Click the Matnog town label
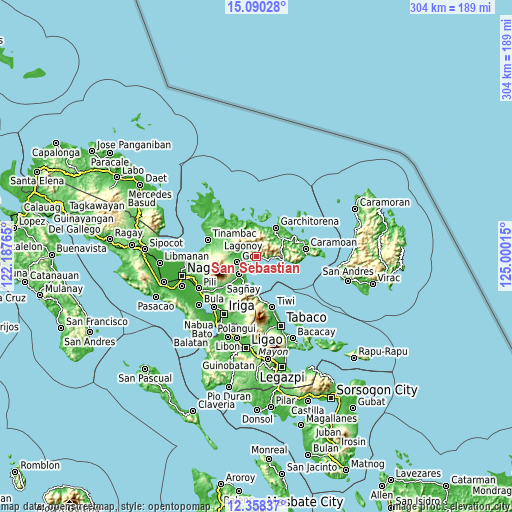Image resolution: width=512 pixels, height=512 pixels. coord(368,464)
